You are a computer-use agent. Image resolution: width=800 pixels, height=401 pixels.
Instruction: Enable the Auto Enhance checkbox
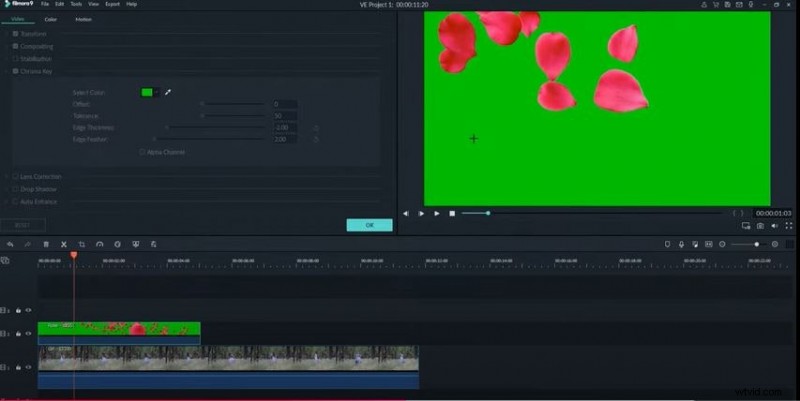[x=15, y=202]
